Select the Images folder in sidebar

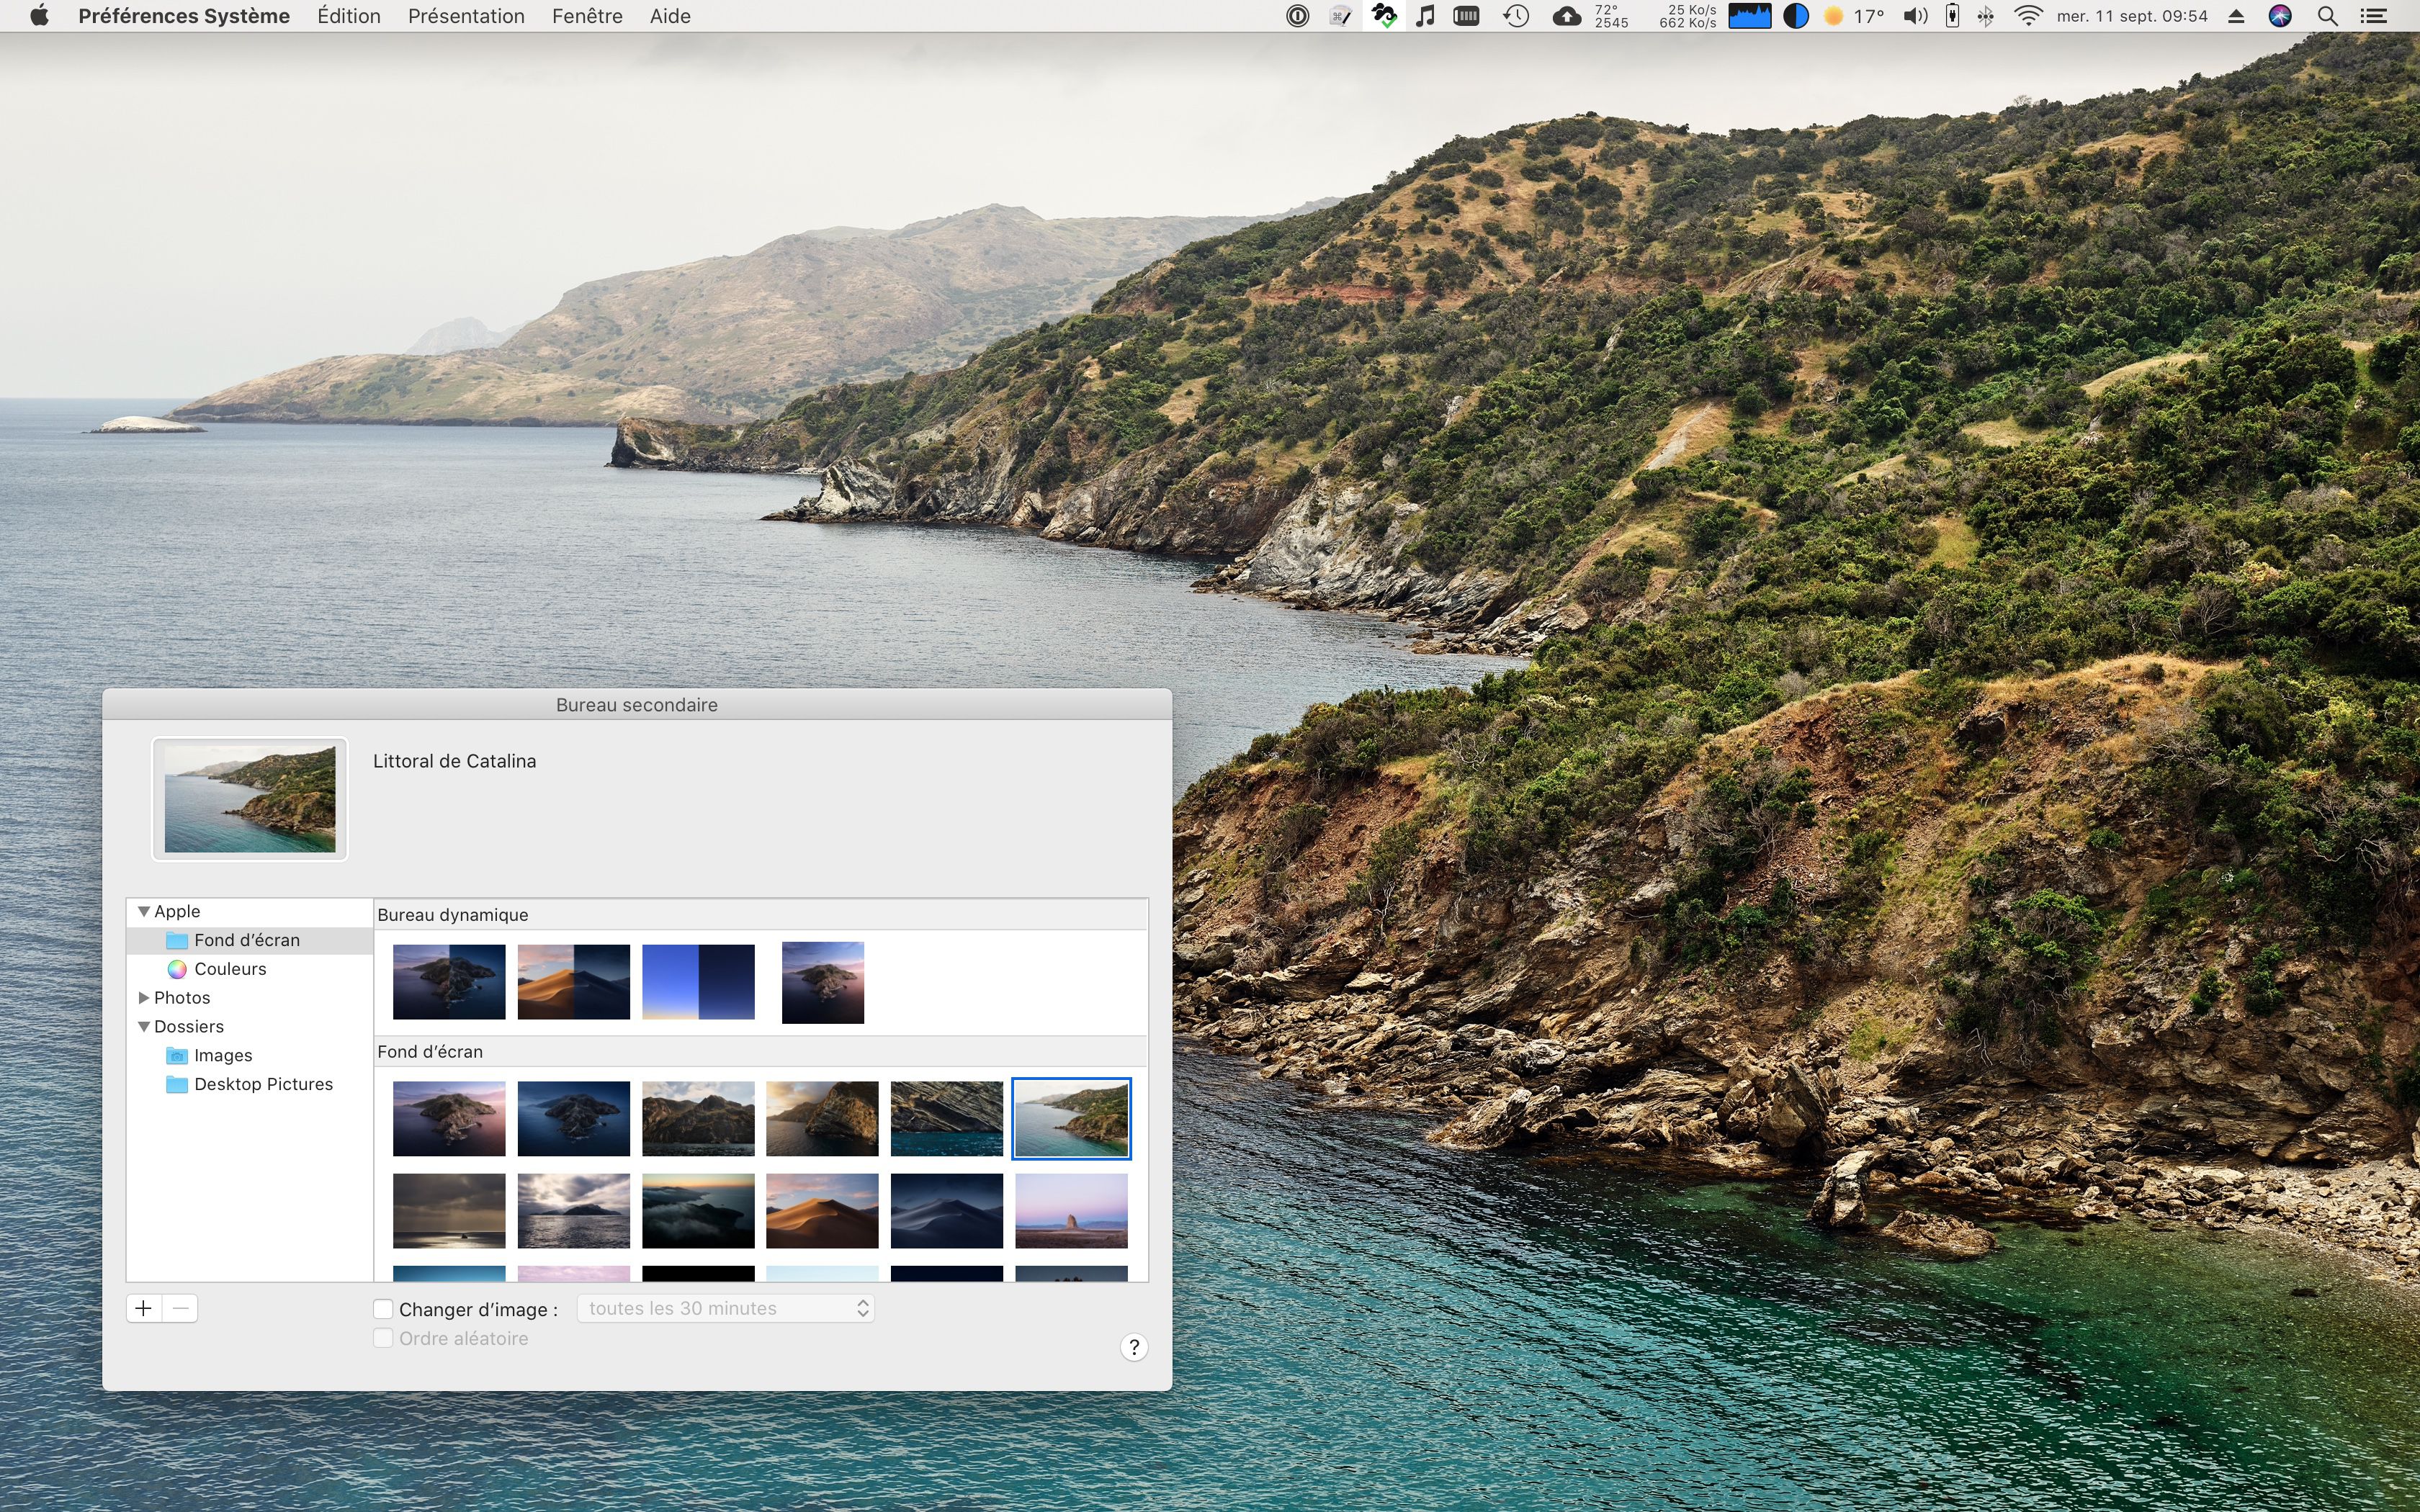click(223, 1055)
